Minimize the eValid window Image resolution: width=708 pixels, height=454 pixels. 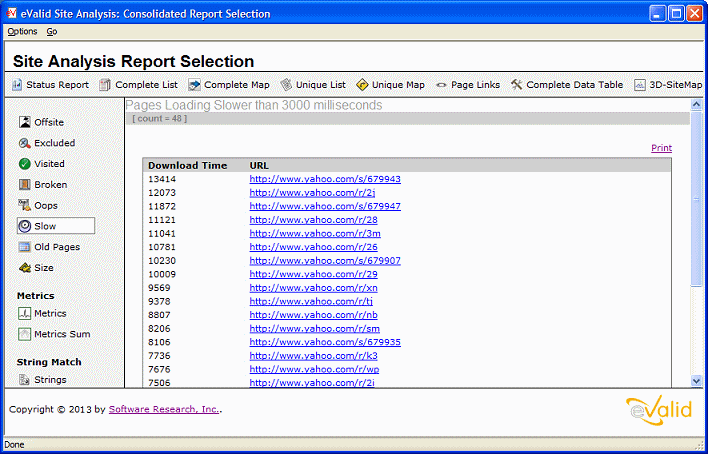[657, 14]
